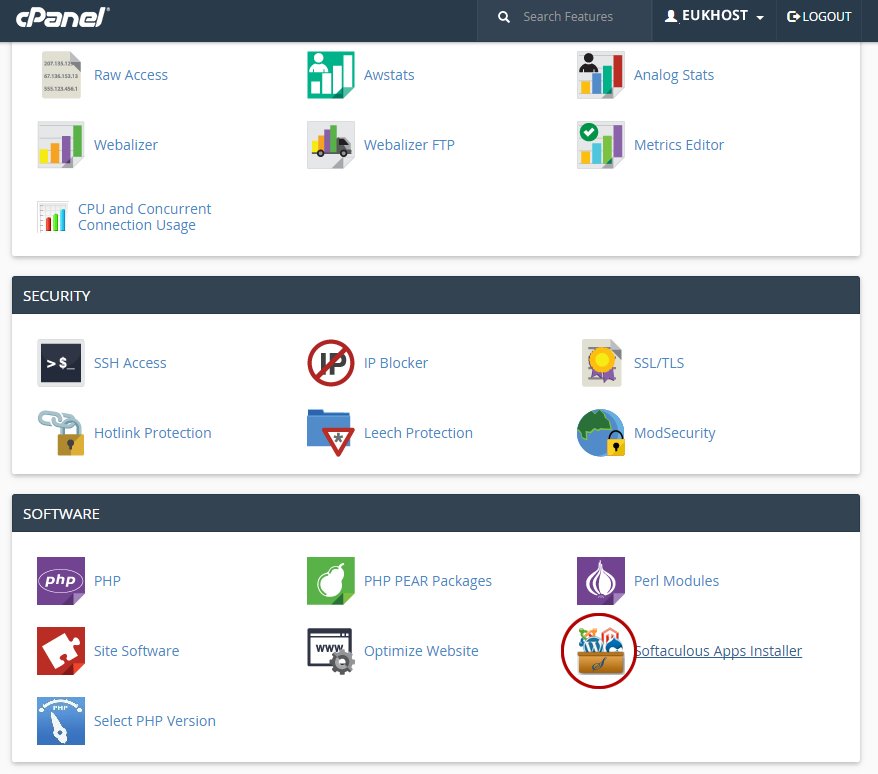Viewport: 878px width, 774px height.
Task: Click the Perl Modules onion icon
Action: [600, 581]
